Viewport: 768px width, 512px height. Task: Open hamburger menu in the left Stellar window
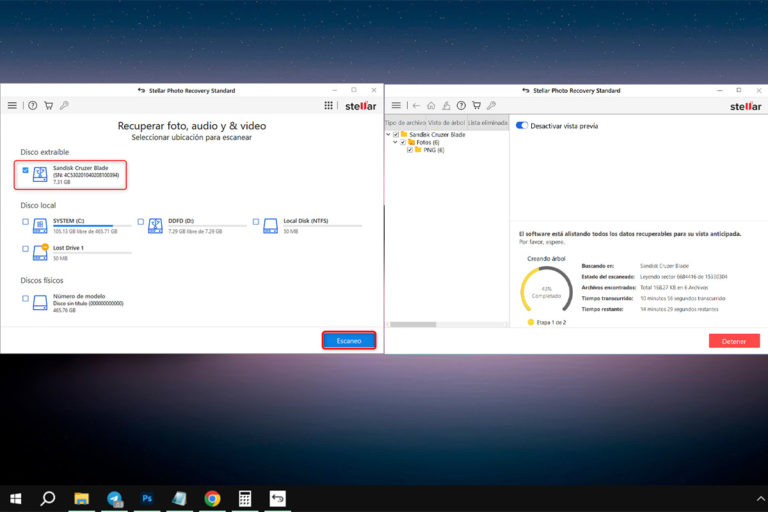[x=12, y=105]
